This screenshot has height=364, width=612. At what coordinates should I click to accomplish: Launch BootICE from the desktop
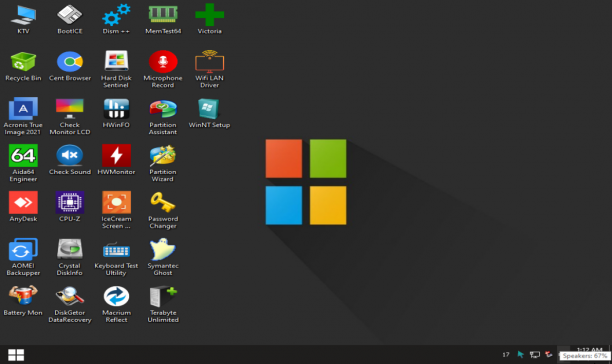pyautogui.click(x=69, y=19)
